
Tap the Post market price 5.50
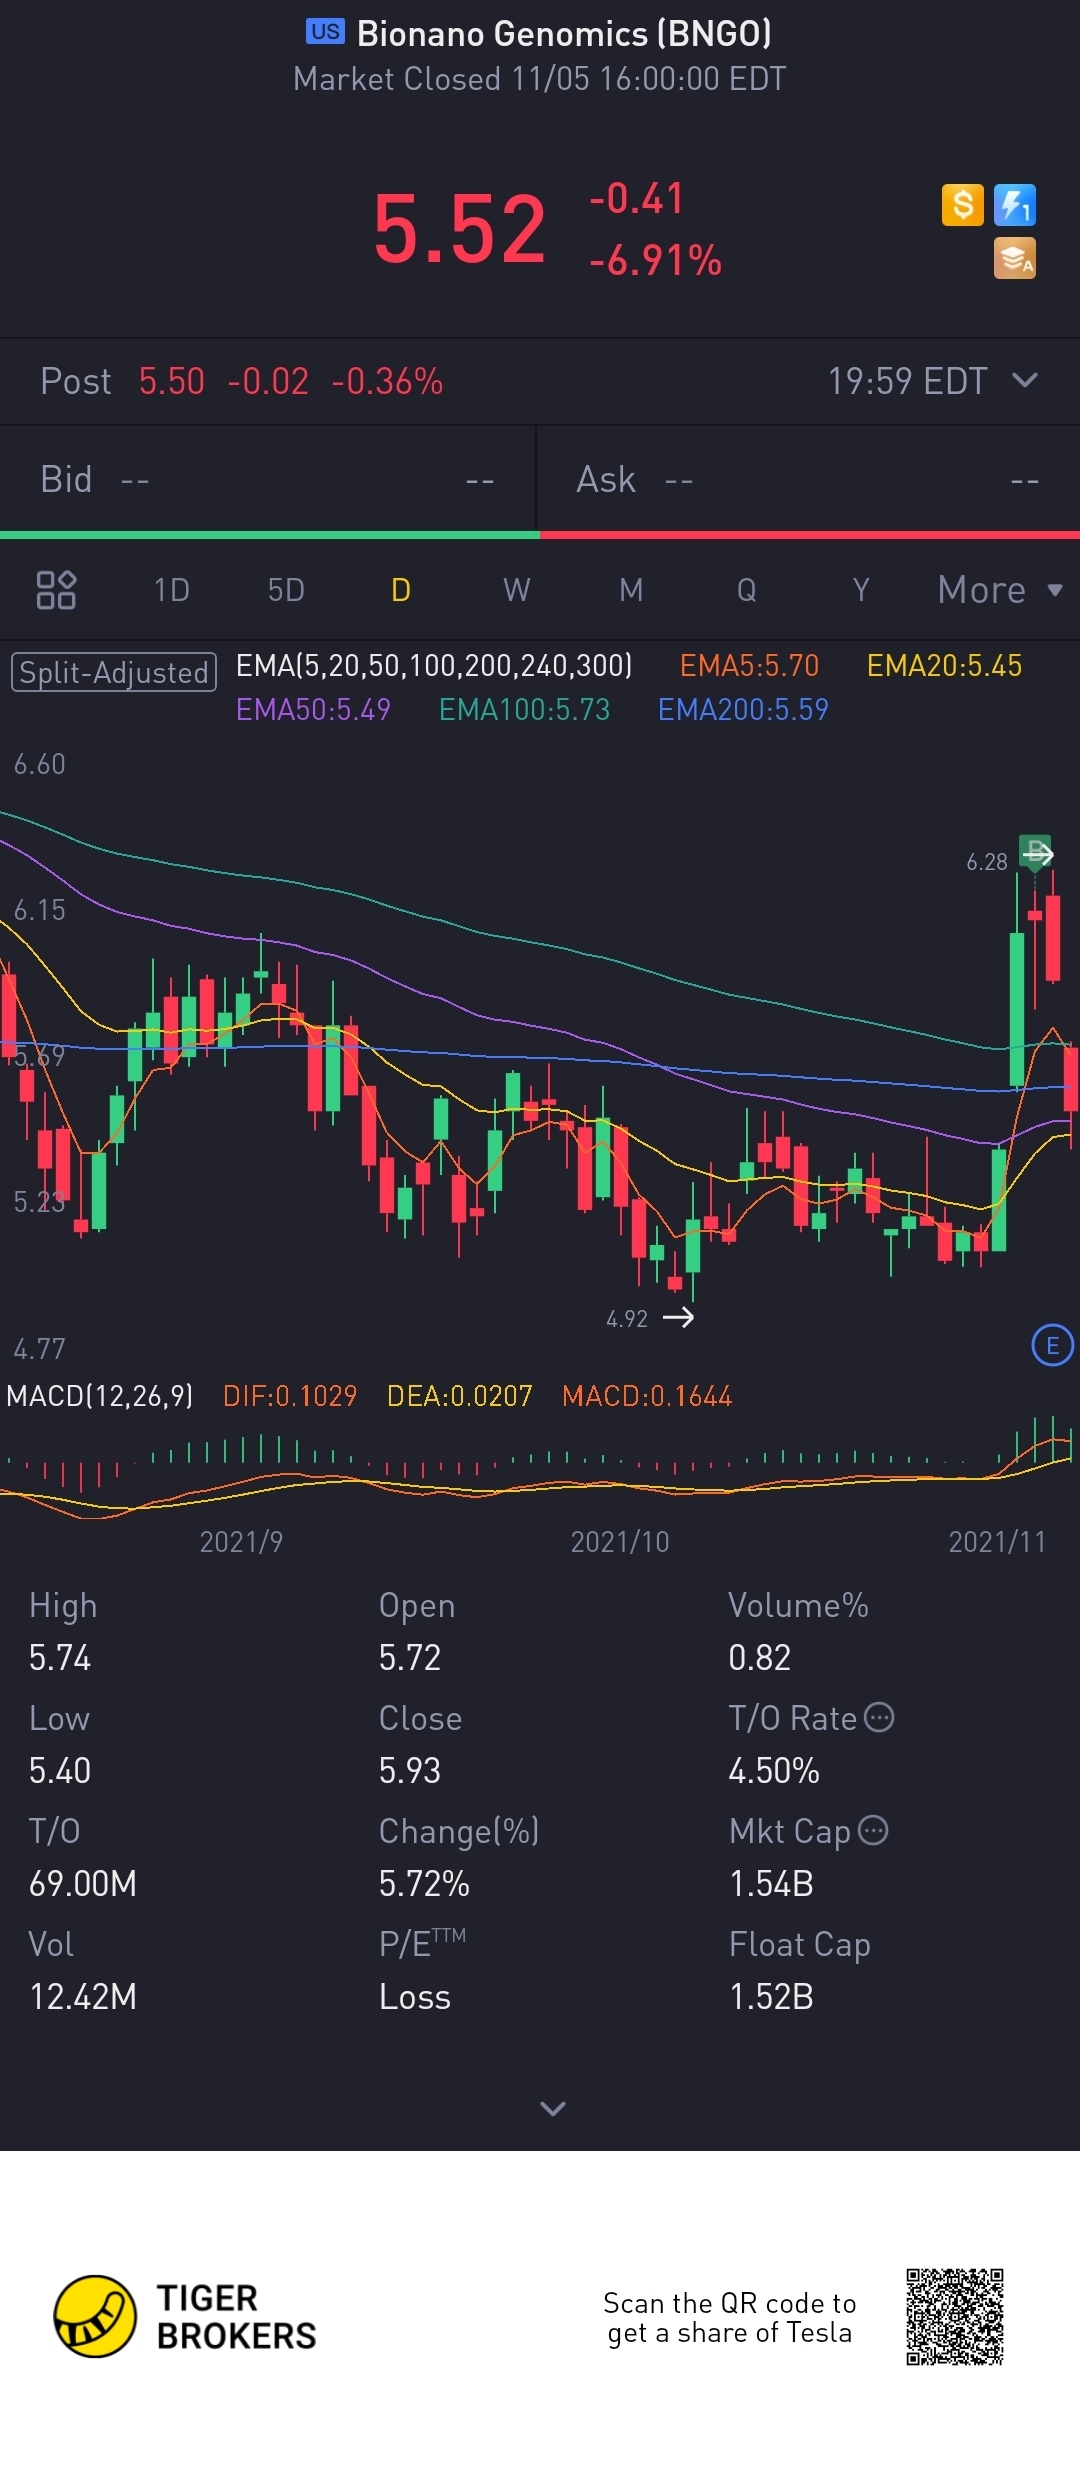point(171,381)
